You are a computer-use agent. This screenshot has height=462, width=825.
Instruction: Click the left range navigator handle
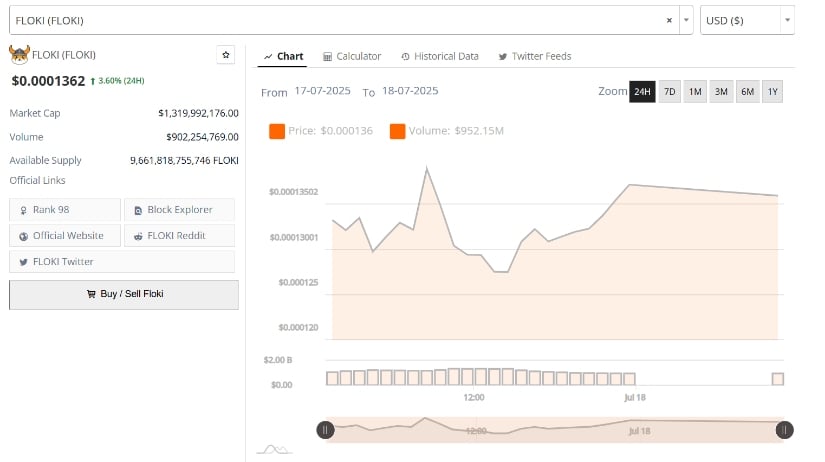tap(325, 430)
